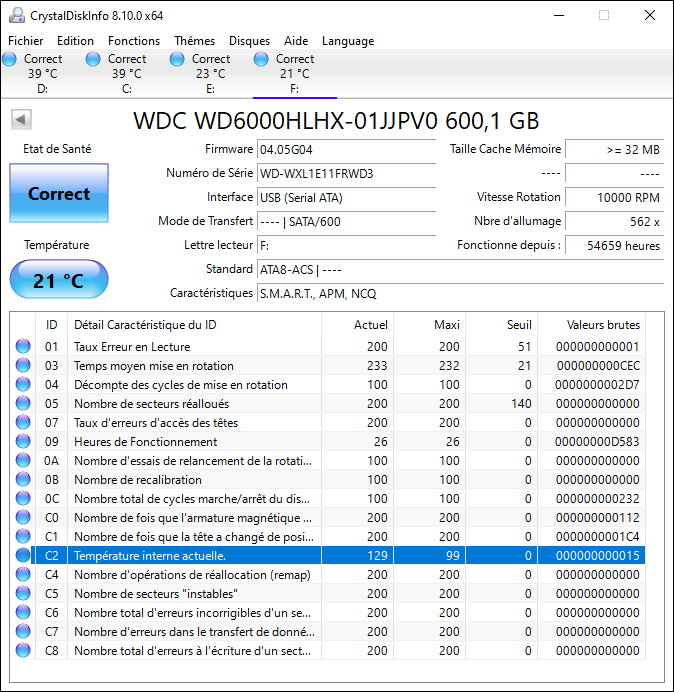The image size is (674, 692).
Task: Click the transfer mode field SATA/600
Action: (x=346, y=222)
